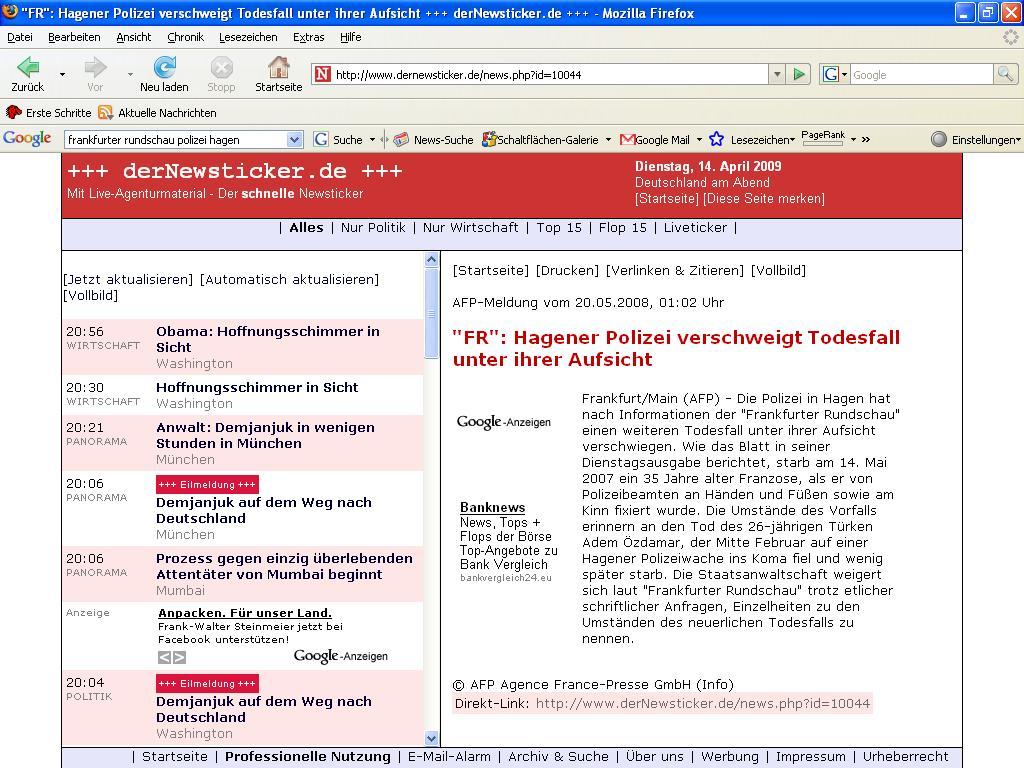This screenshot has height=768, width=1024.
Task: Go to Startseite home icon
Action: pyautogui.click(x=279, y=67)
